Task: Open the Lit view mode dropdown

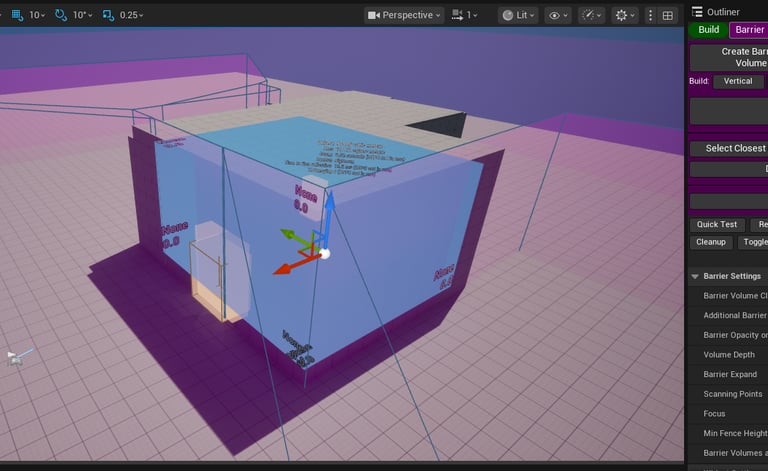Action: pyautogui.click(x=518, y=15)
